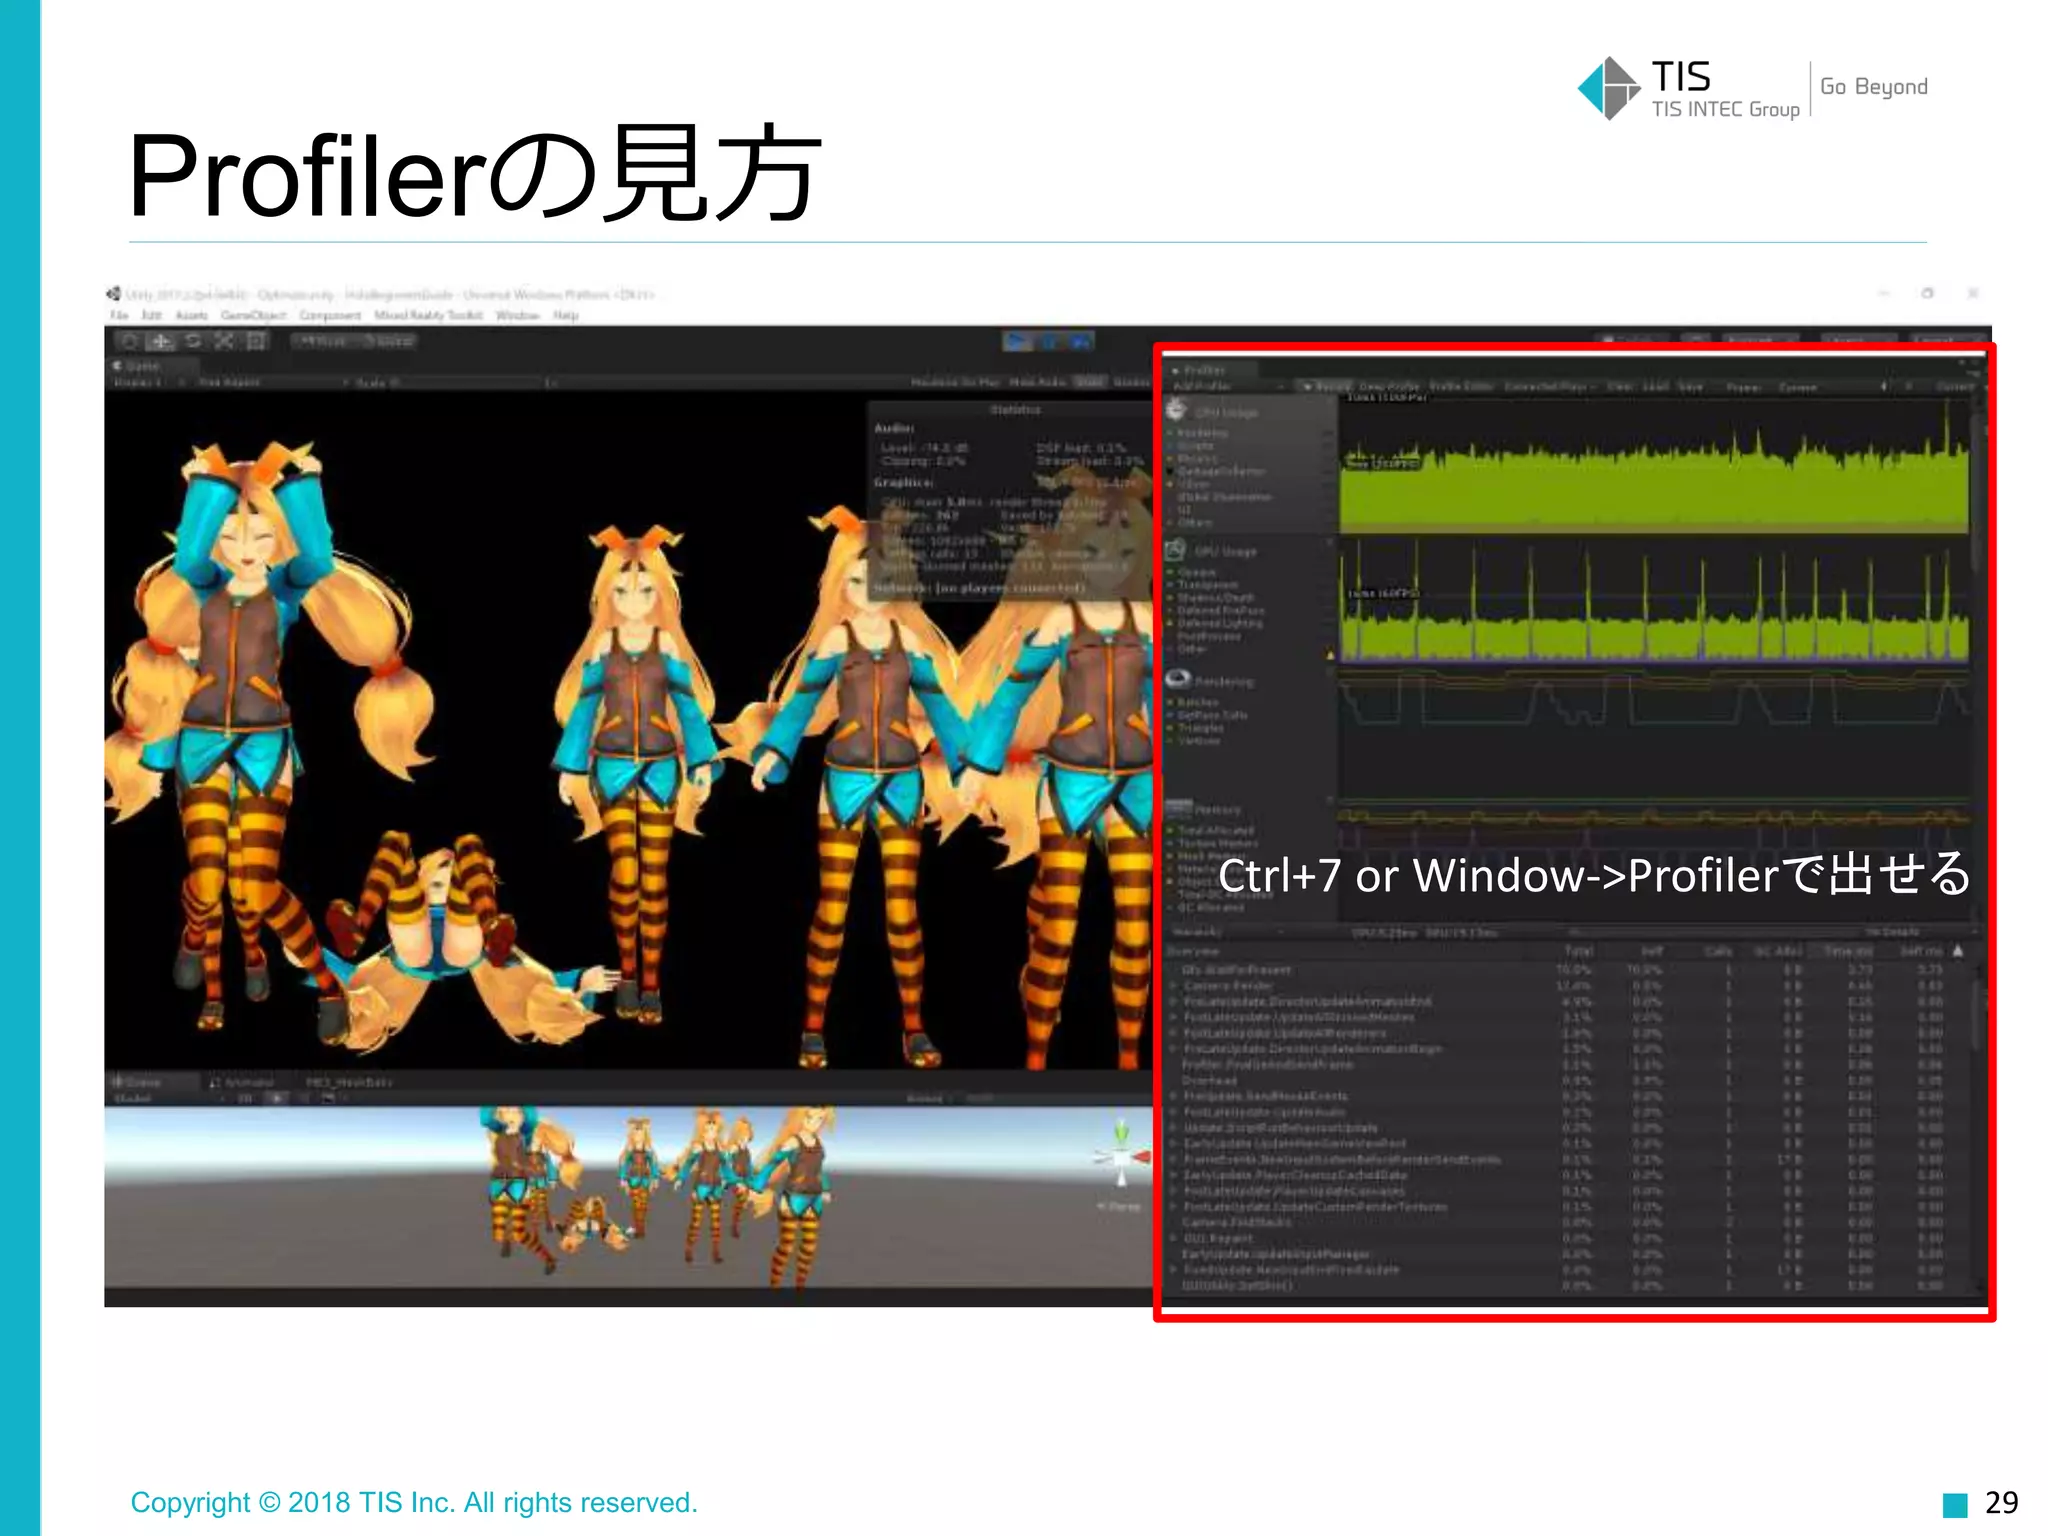Click the CPU Usage chart graph
Viewport: 2048px width, 1536px height.
tap(1654, 465)
